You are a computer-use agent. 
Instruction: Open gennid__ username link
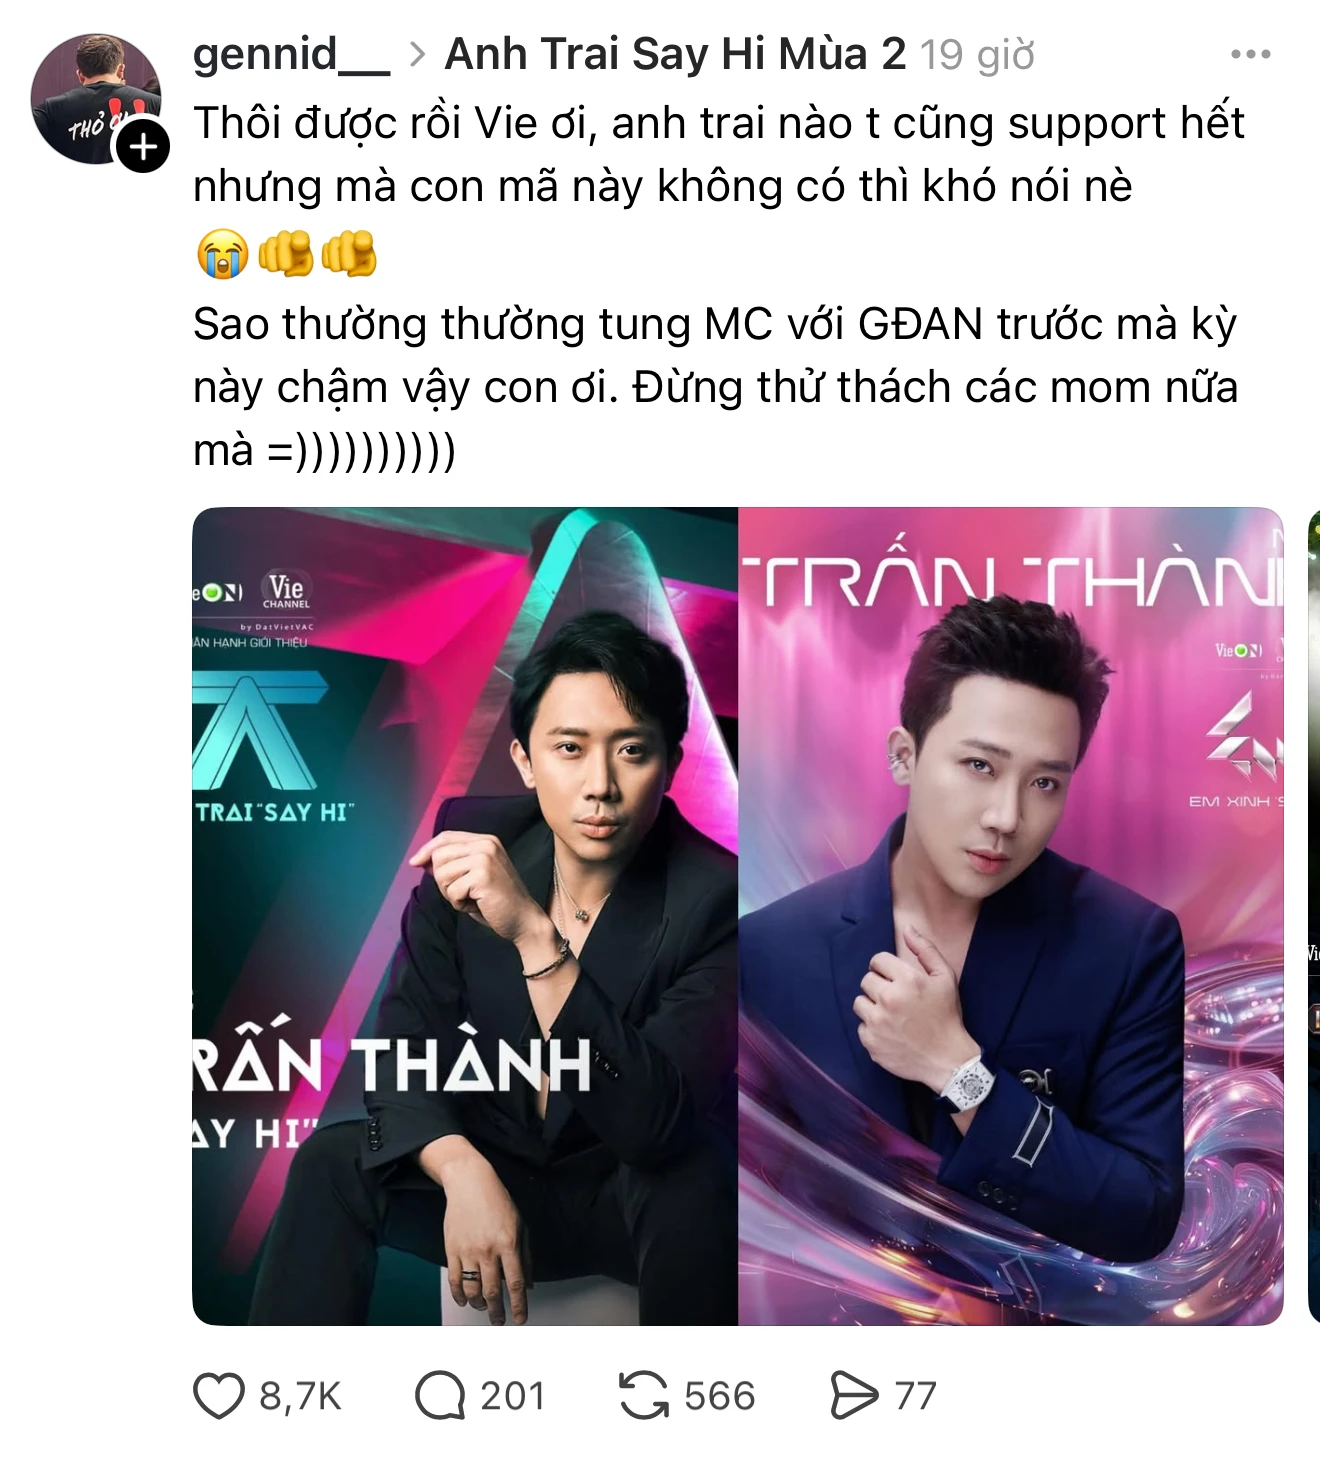(291, 55)
